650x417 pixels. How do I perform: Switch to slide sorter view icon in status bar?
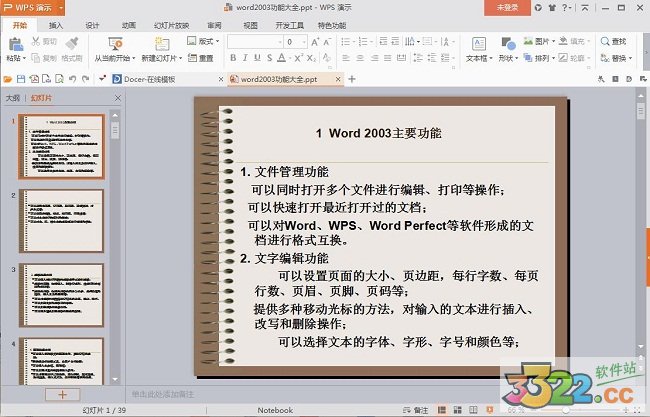[458, 410]
